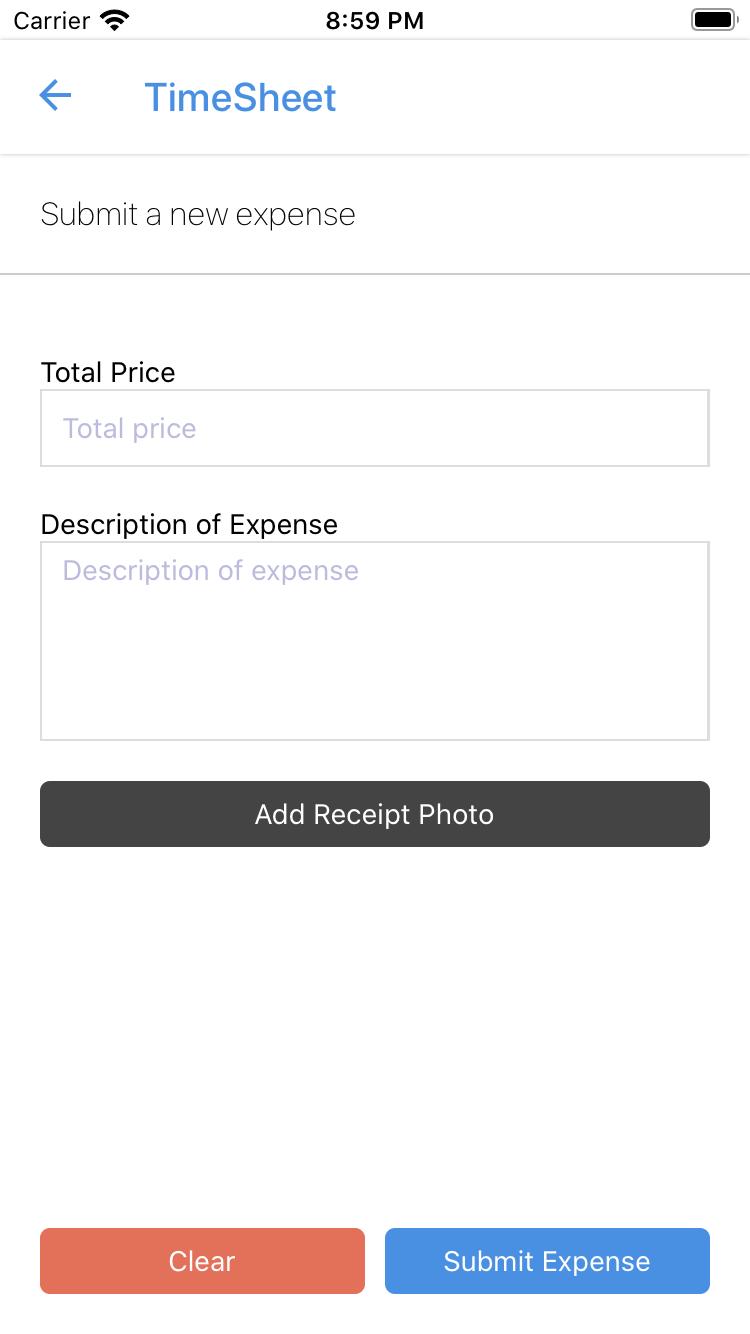750x1334 pixels.
Task: Click the Wi-Fi signal icon
Action: [116, 20]
